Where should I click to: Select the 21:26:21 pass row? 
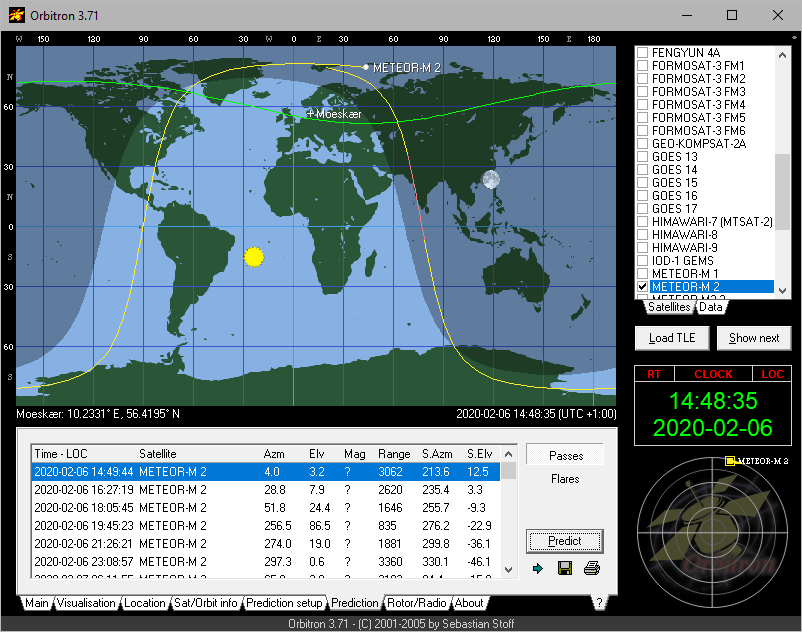[x=266, y=544]
